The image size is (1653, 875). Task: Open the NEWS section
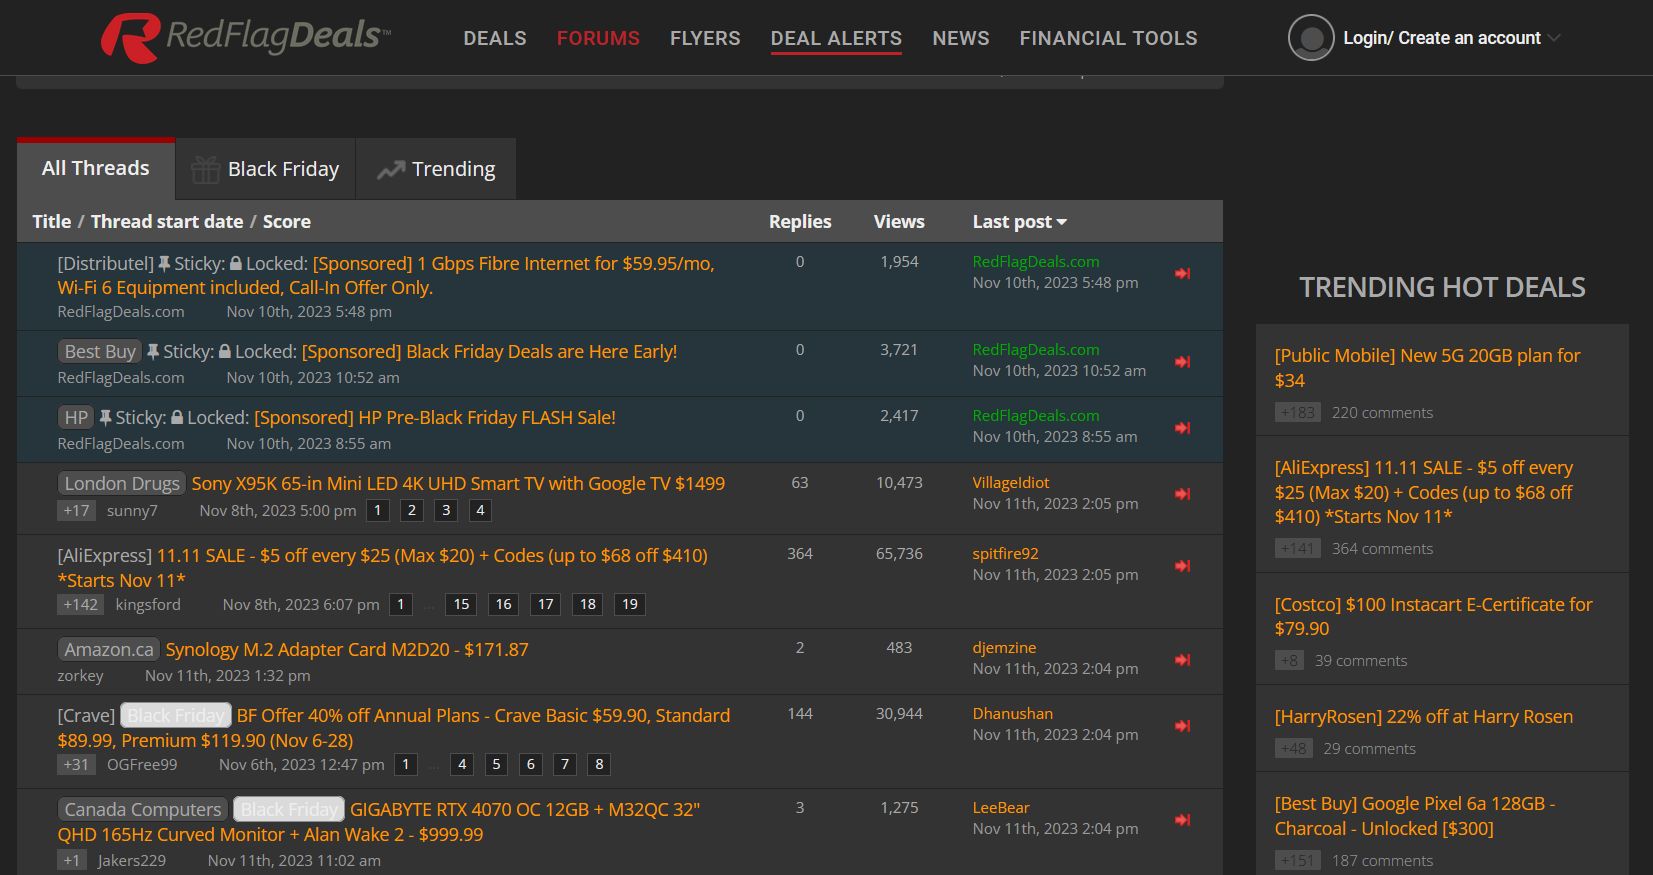coord(961,38)
